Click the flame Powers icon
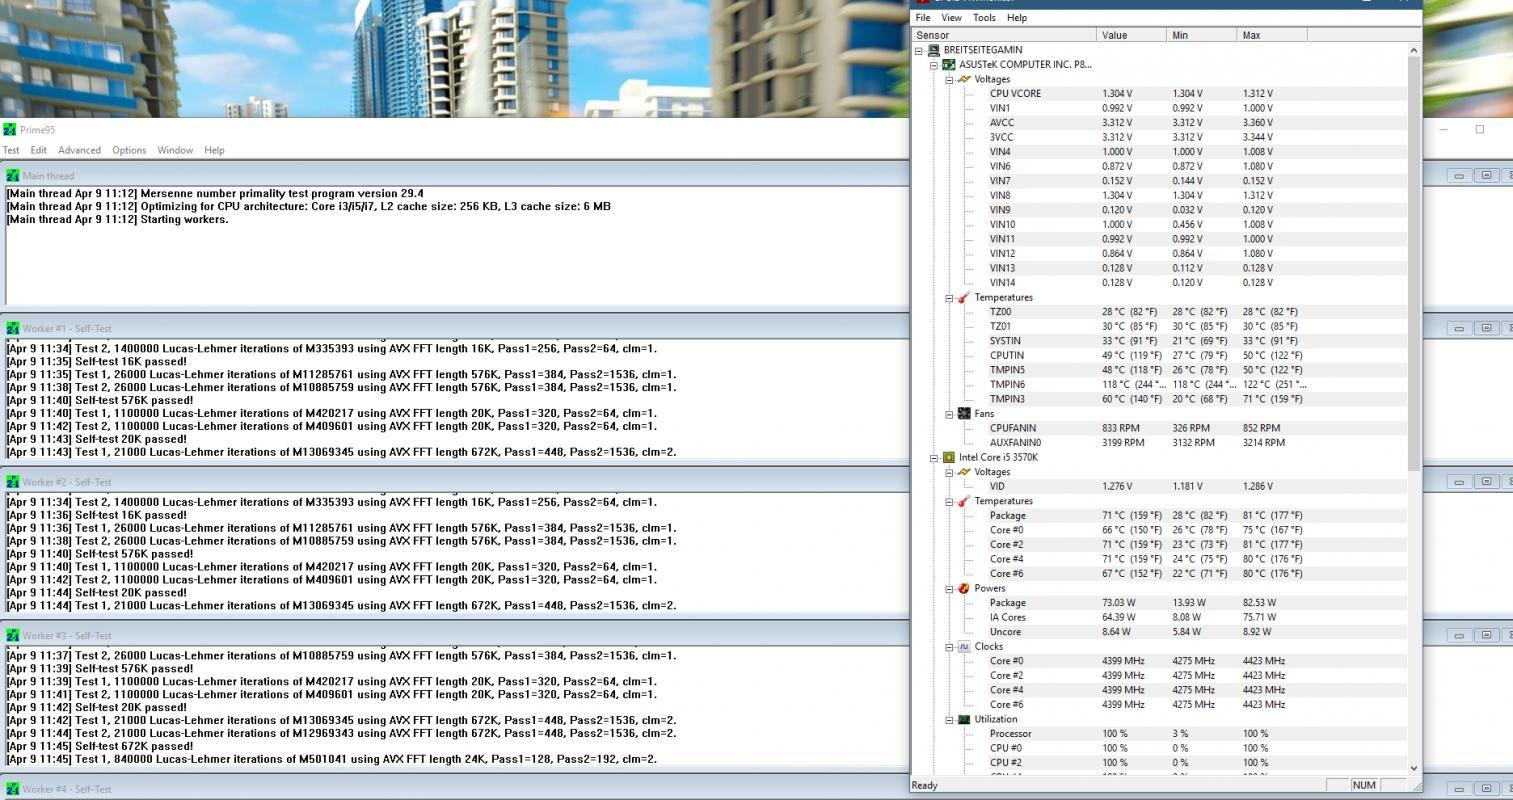The image size is (1513, 800). click(x=964, y=588)
